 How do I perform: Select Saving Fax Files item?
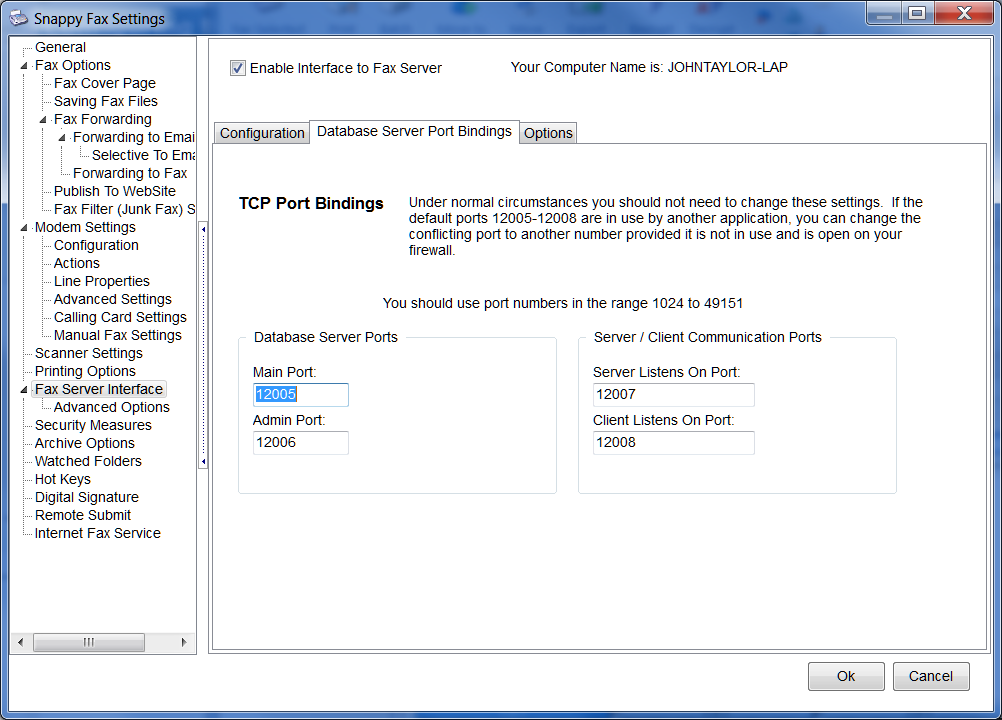tap(105, 101)
